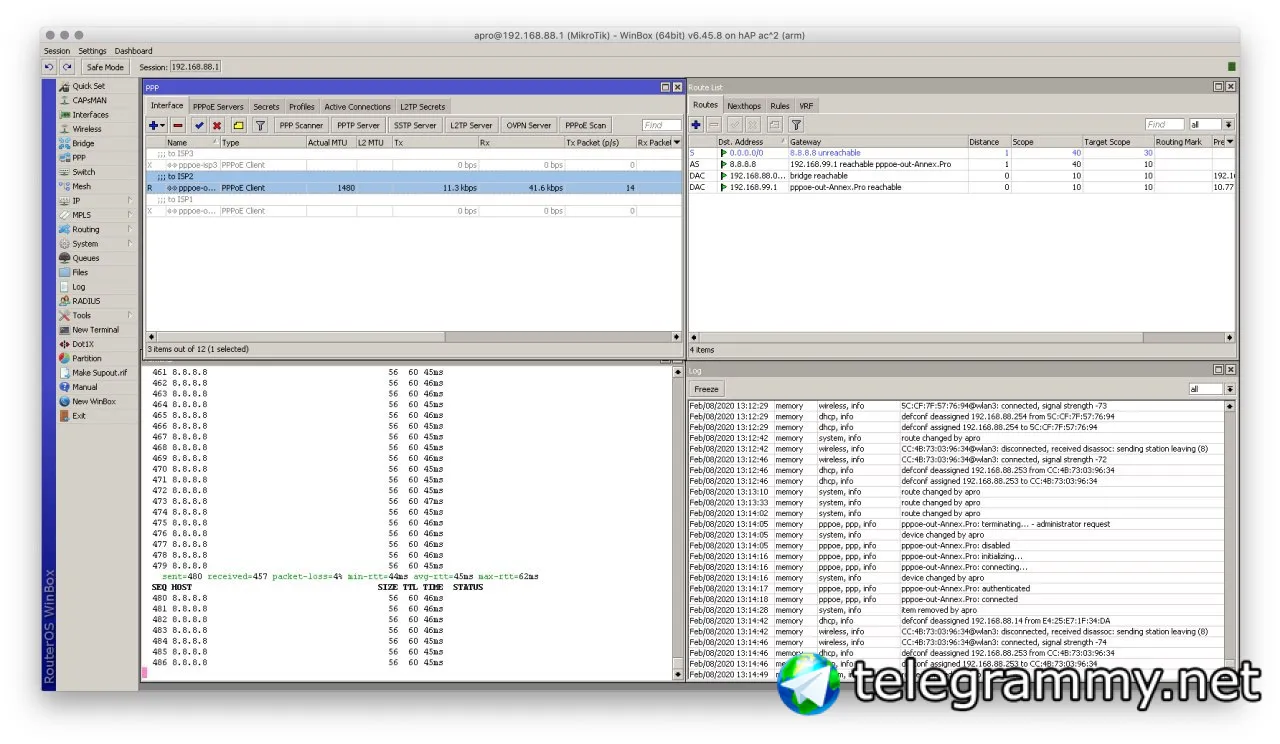The image size is (1280, 744).
Task: Switch to the Profiles tab in PPP
Action: point(302,107)
